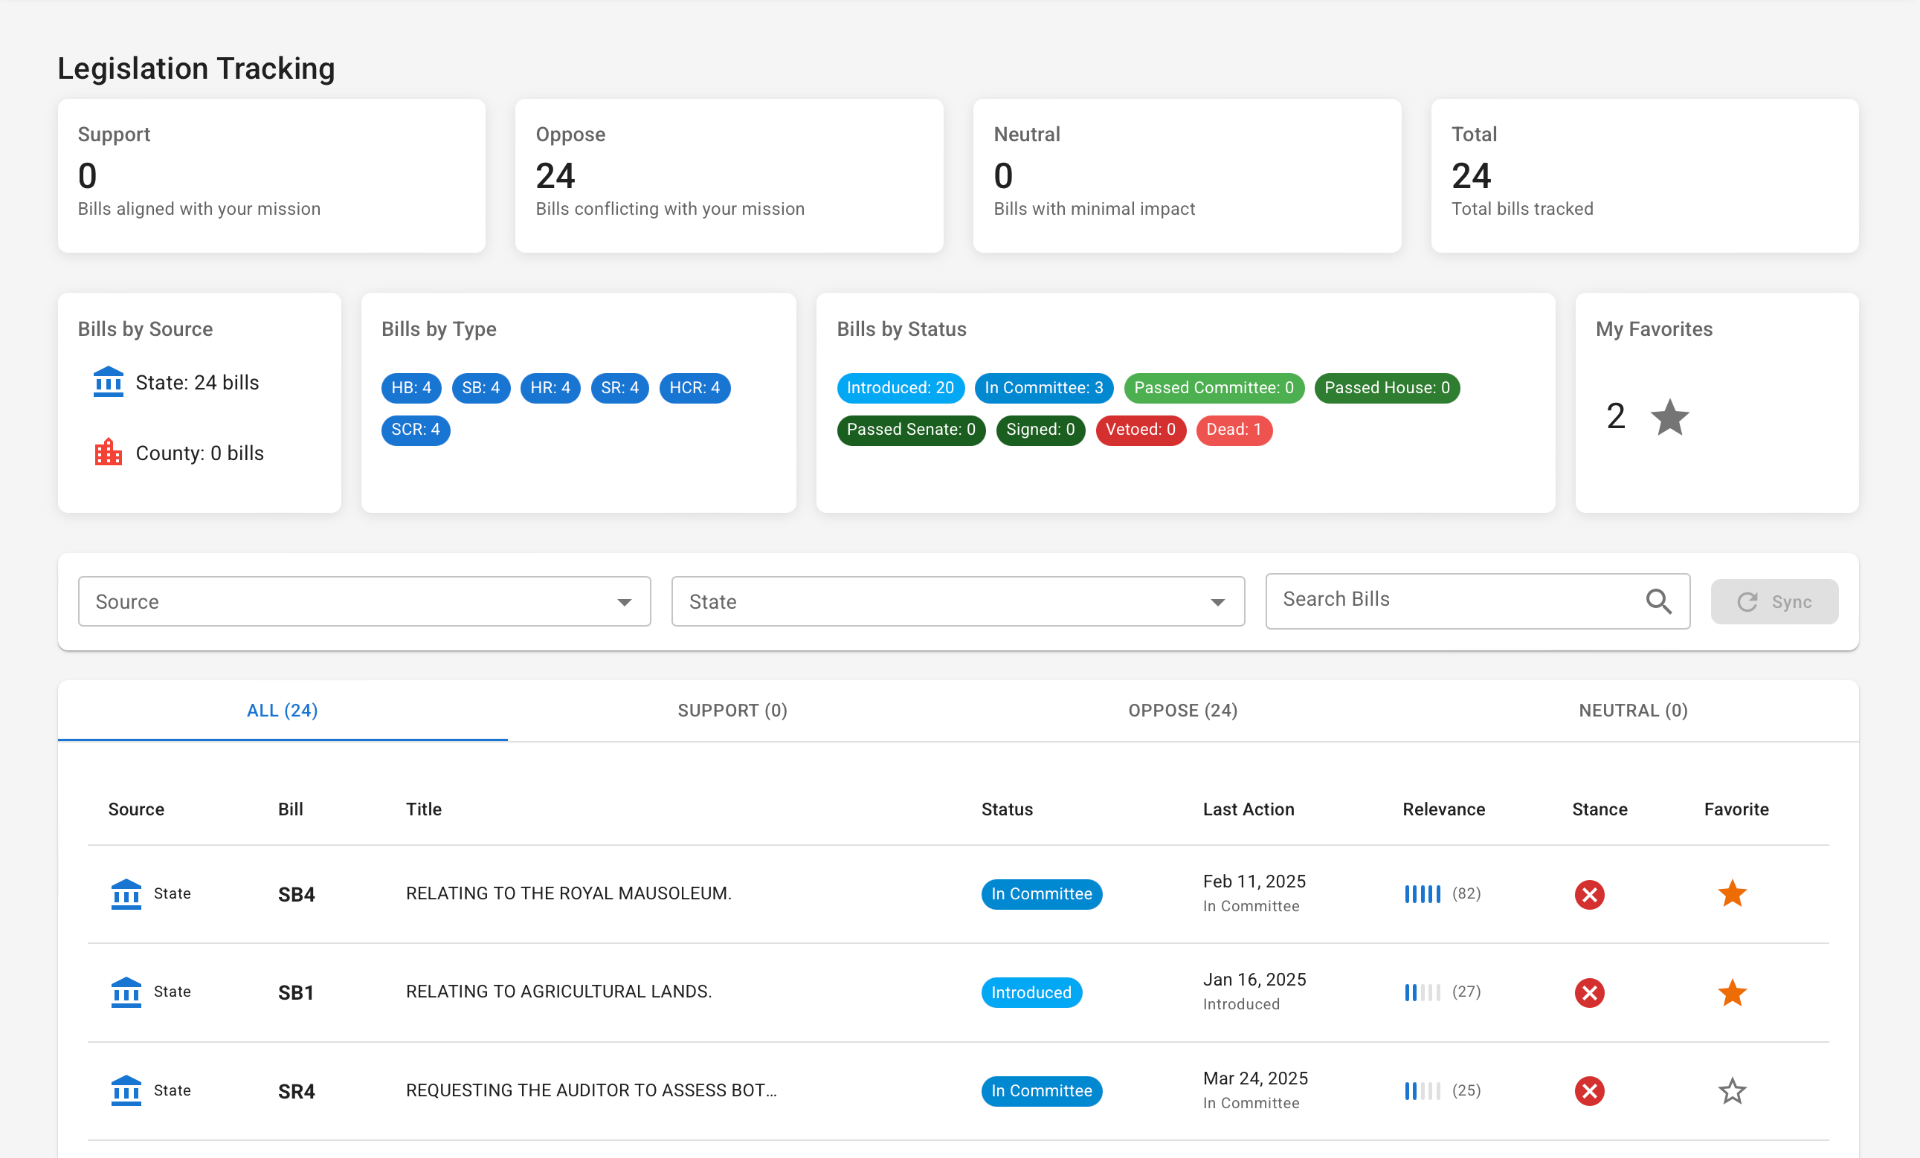1920x1158 pixels.
Task: Click the gray star in My Favorites
Action: pos(1669,417)
